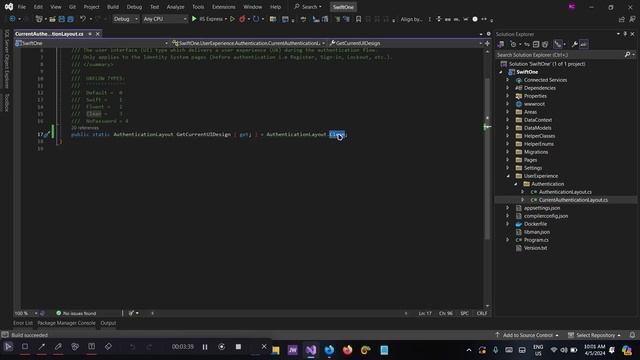
Task: Open the AuthenticationLayout.cs file
Action: point(565,192)
